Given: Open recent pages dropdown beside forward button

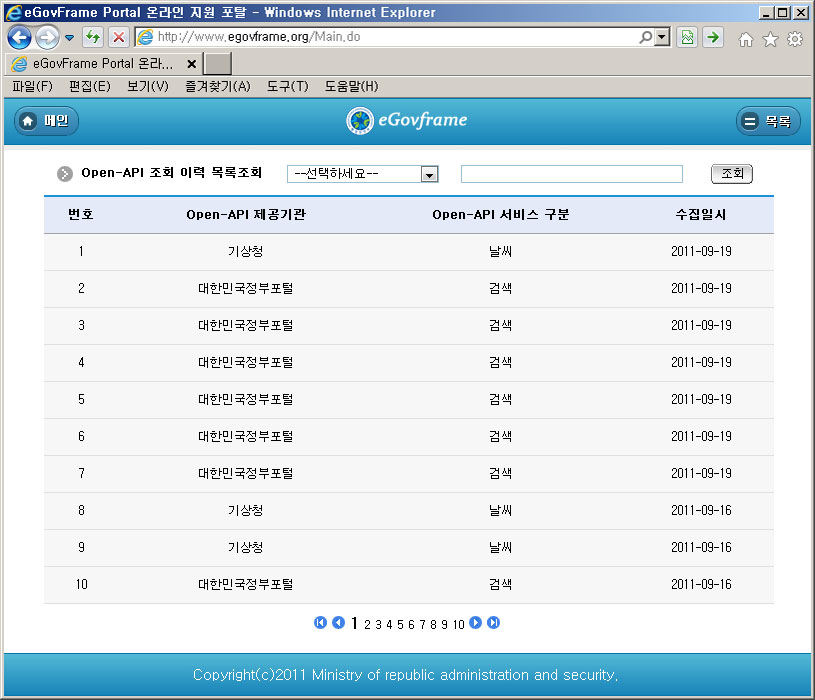Looking at the screenshot, I should click(69, 37).
